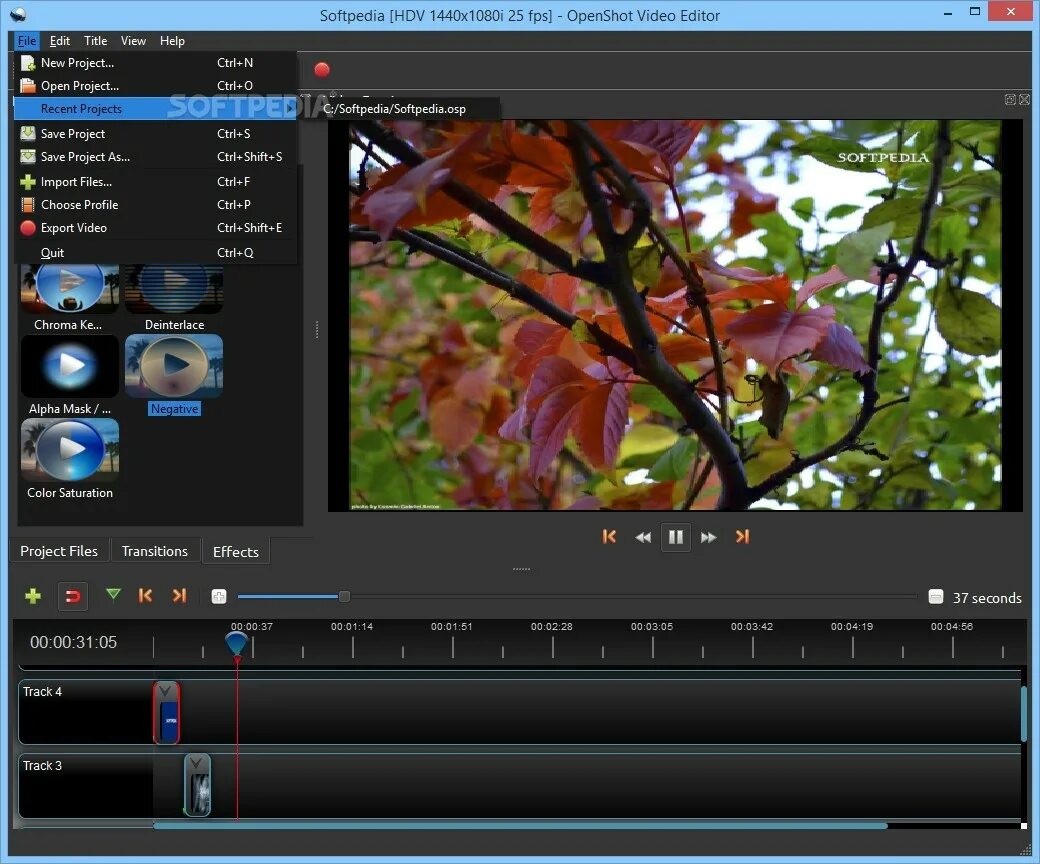Click the 00:00:31:05 timecode display
Image resolution: width=1040 pixels, height=864 pixels.
click(74, 642)
